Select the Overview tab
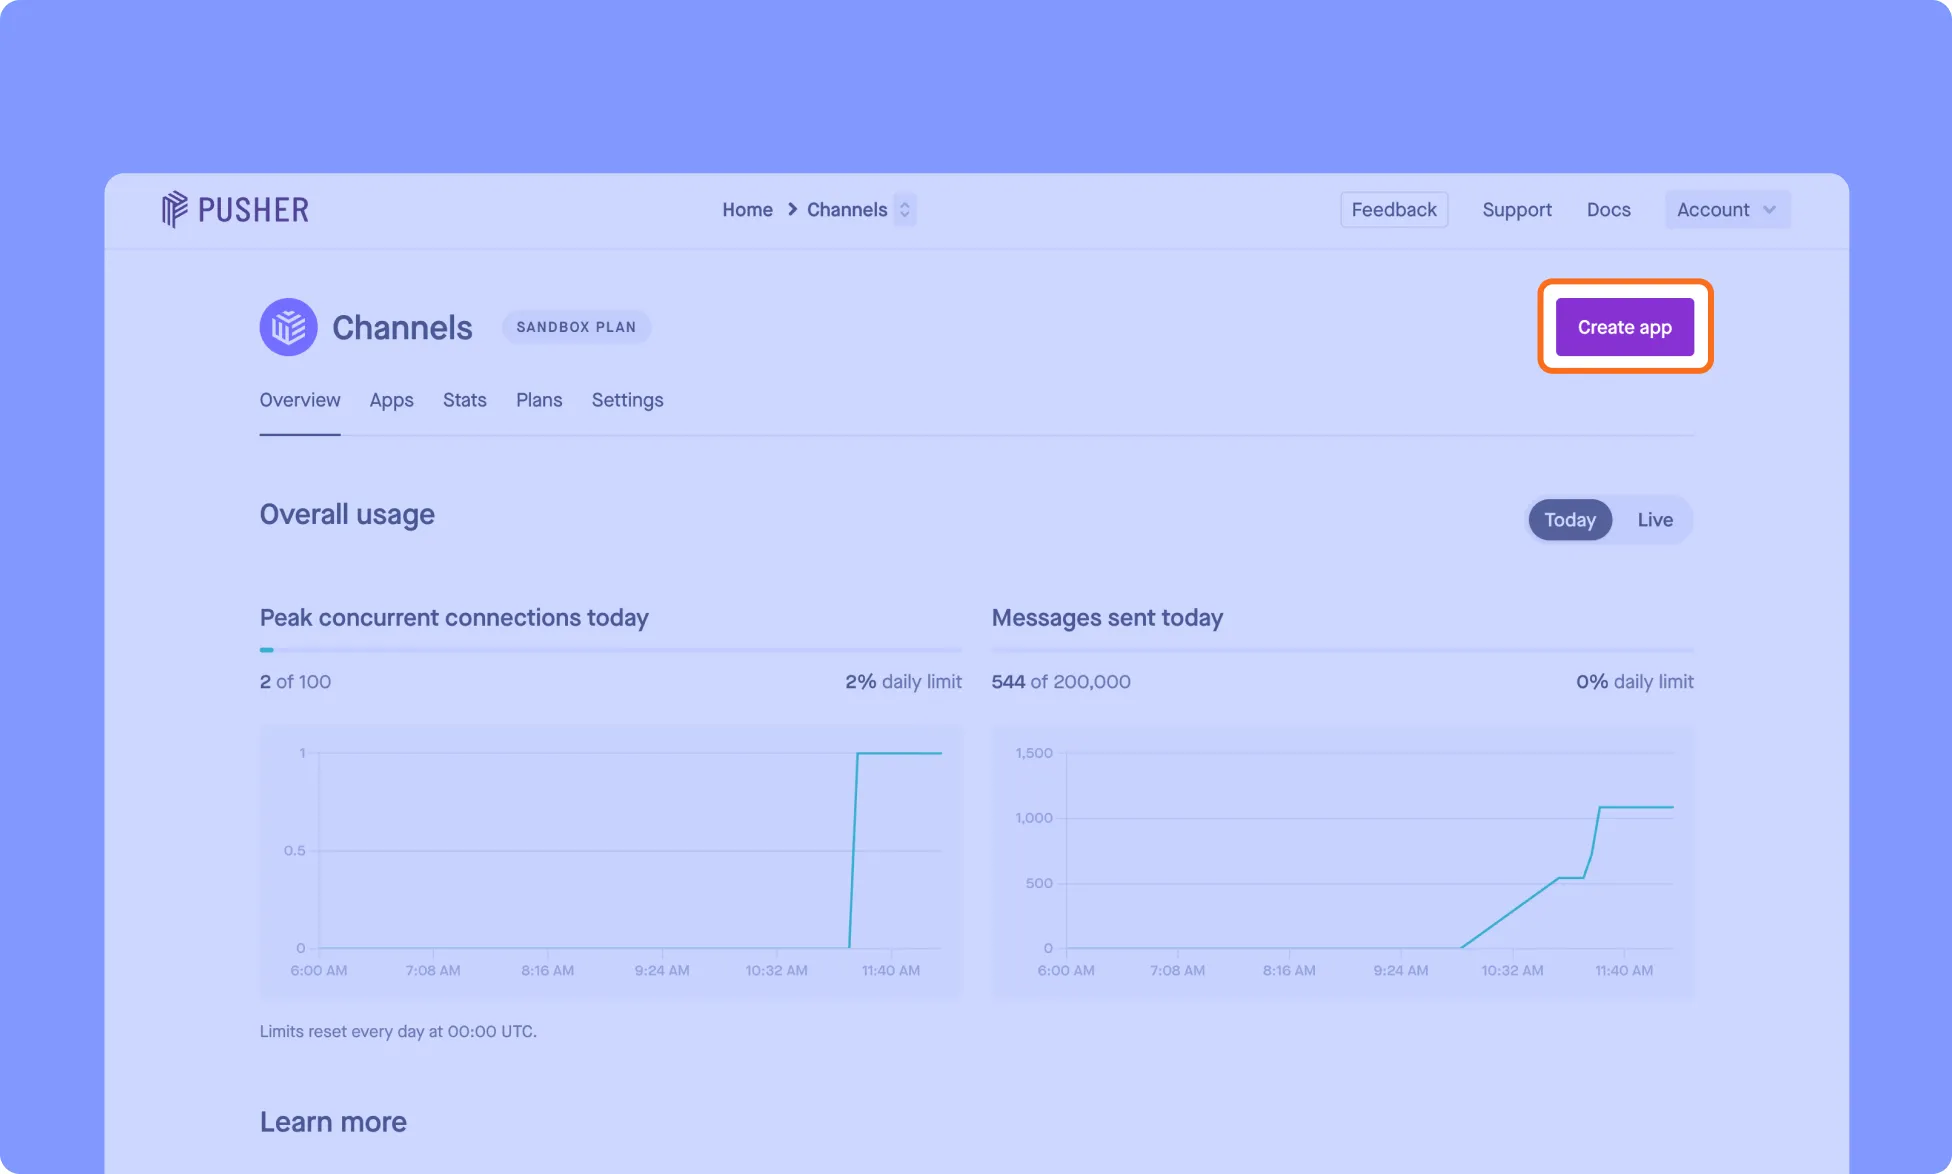 pyautogui.click(x=300, y=400)
